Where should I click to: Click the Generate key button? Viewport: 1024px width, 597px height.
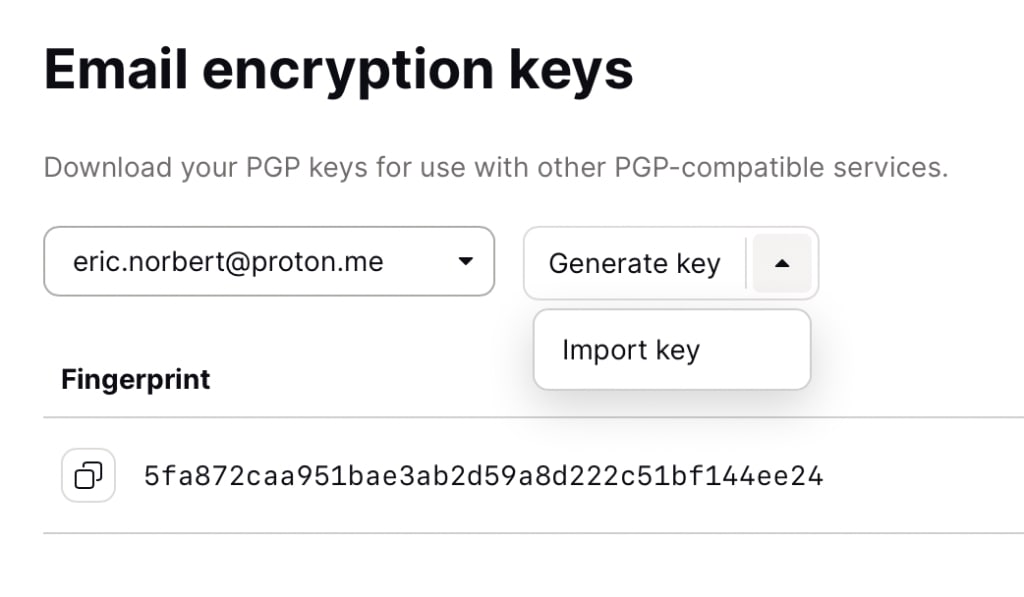[634, 263]
